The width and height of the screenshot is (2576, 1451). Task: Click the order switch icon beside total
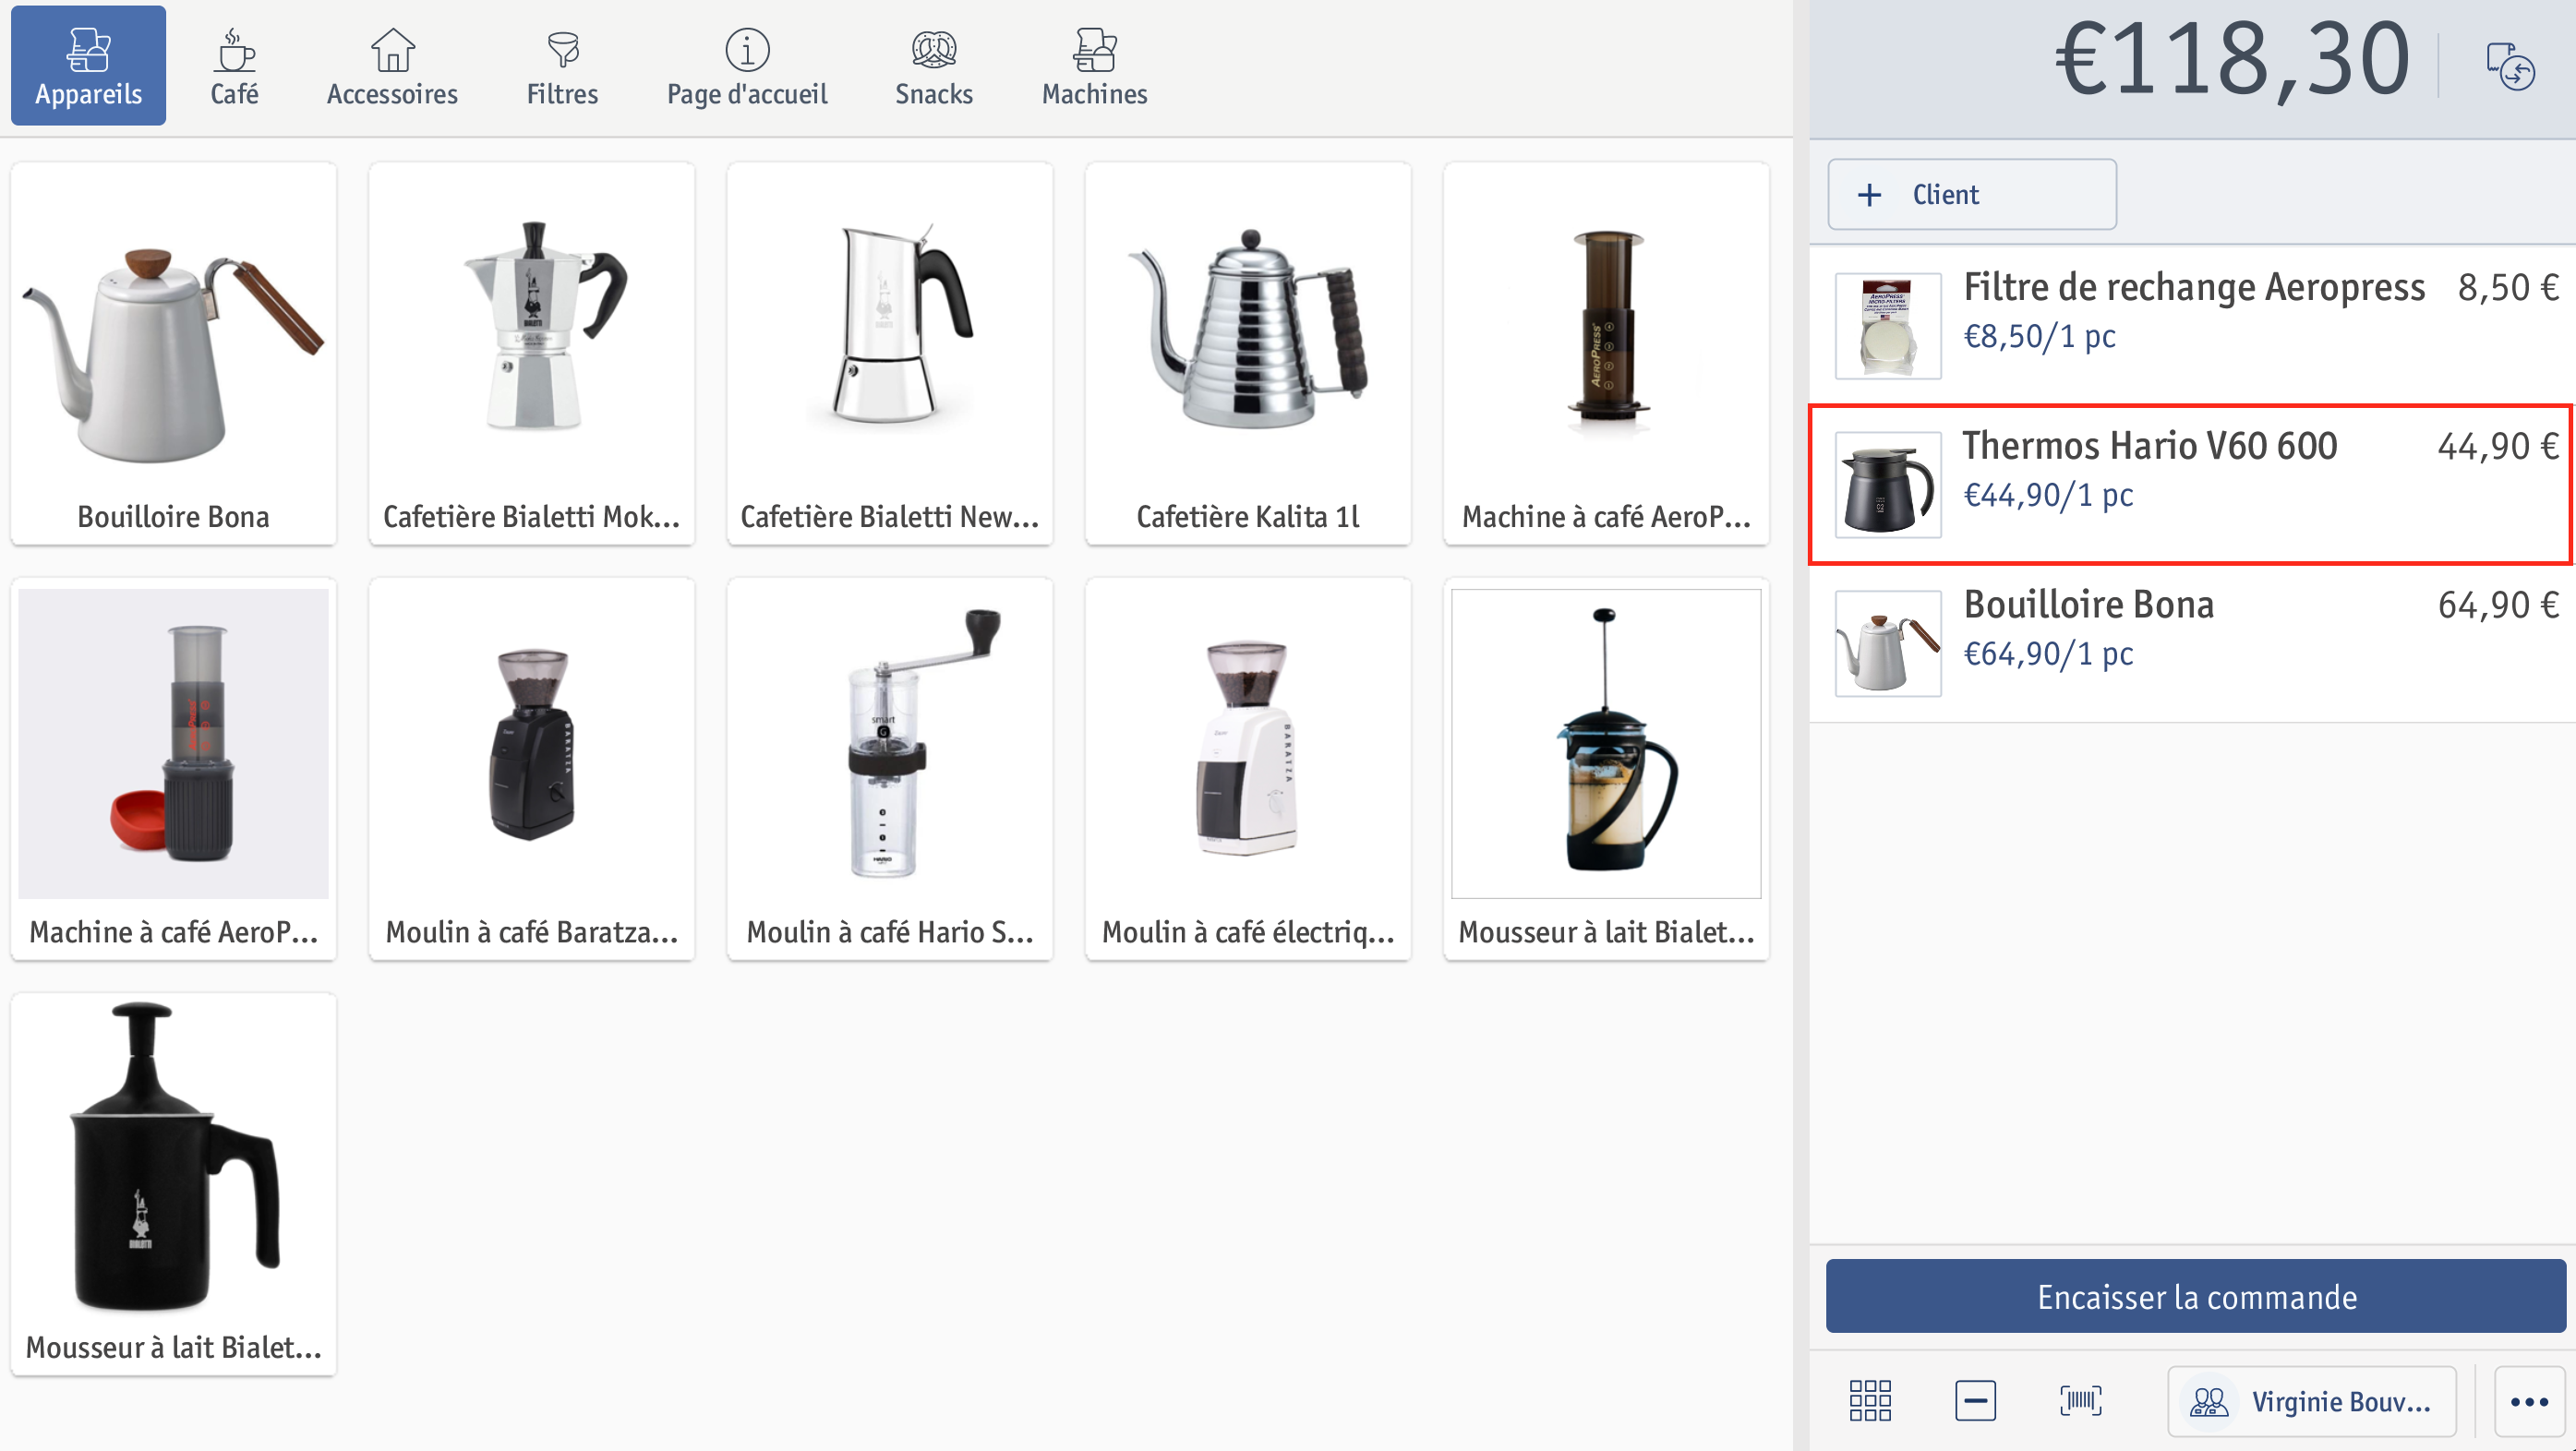(x=2510, y=66)
